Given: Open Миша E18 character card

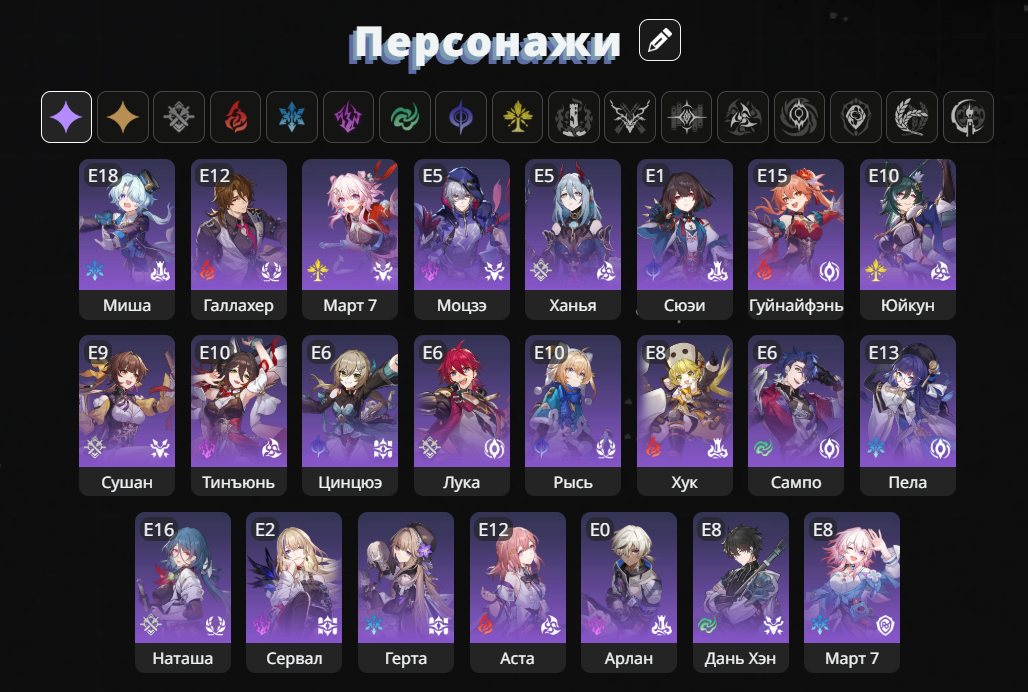Looking at the screenshot, I should coord(127,239).
